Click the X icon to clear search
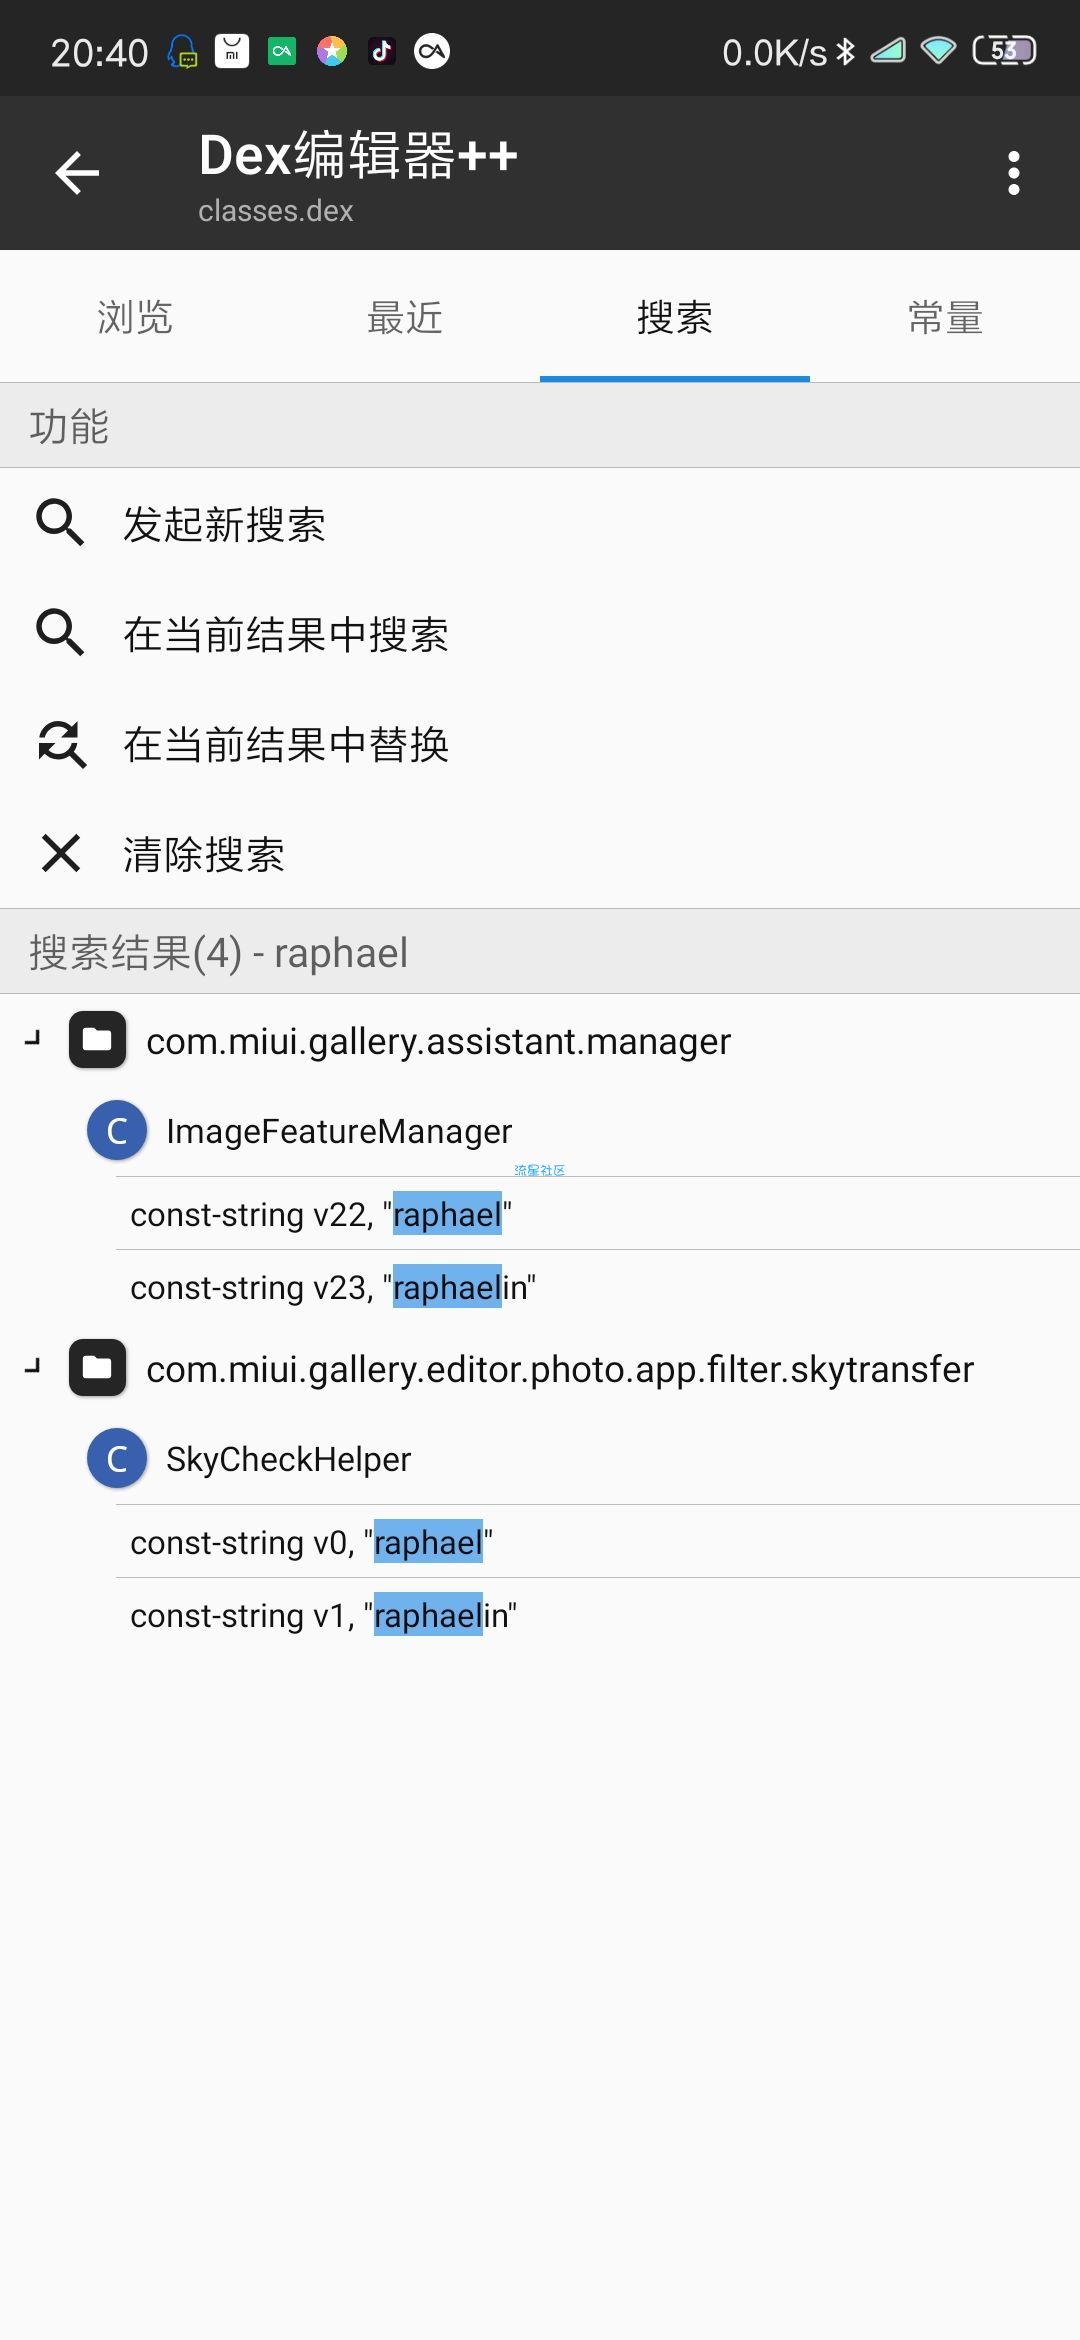The image size is (1080, 2340). [61, 853]
